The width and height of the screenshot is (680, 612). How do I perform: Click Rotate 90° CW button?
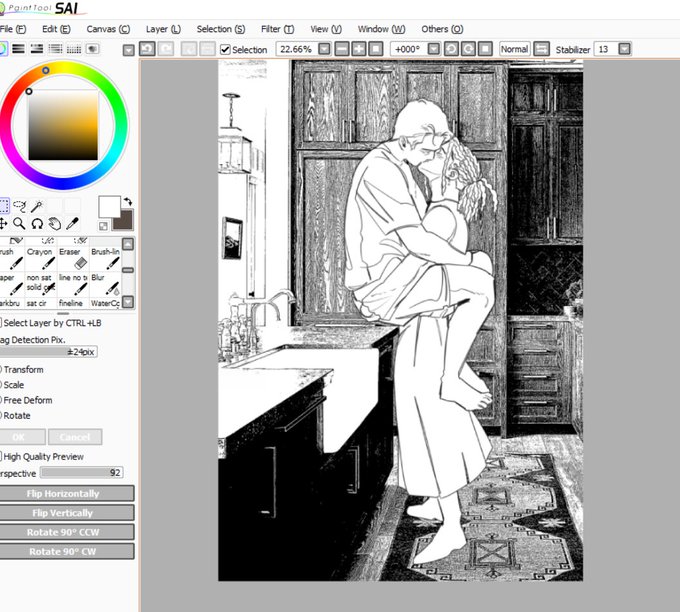[66, 551]
